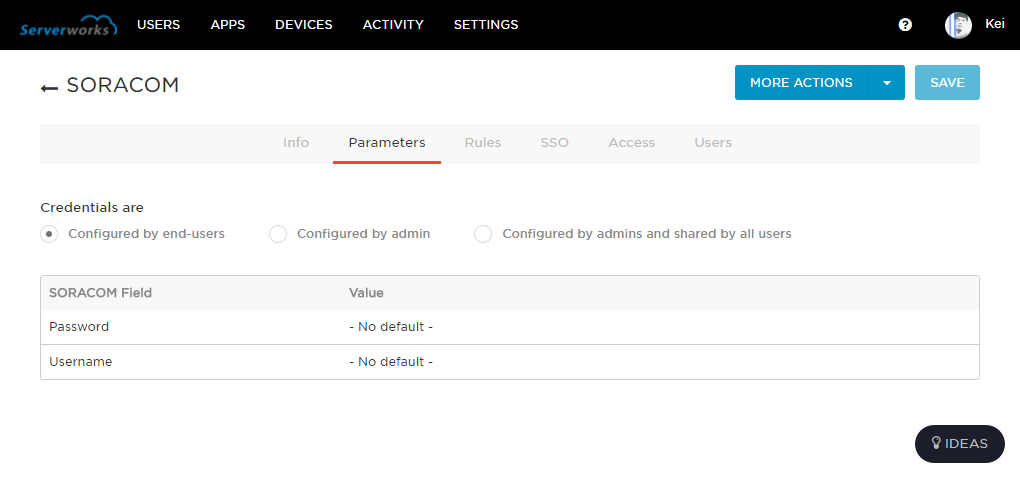The height and width of the screenshot is (478, 1020).
Task: Open the Password field row
Action: point(510,327)
